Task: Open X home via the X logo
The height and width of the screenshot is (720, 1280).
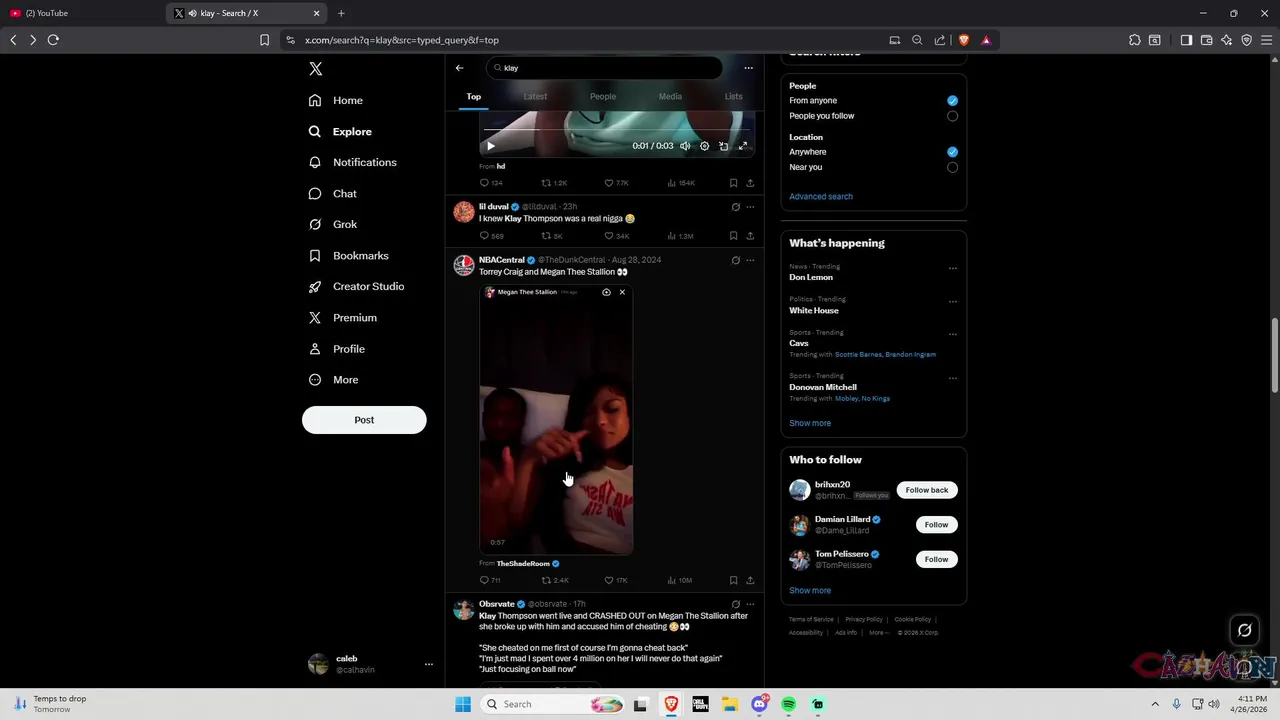Action: (315, 69)
